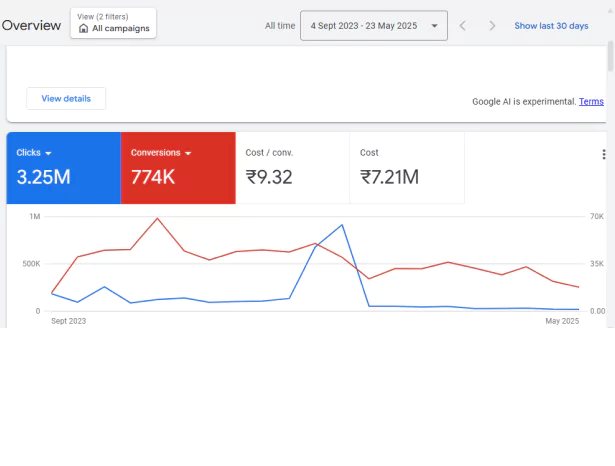This screenshot has width=615, height=466.
Task: Expand the Clicks metric dropdown
Action: (48, 153)
